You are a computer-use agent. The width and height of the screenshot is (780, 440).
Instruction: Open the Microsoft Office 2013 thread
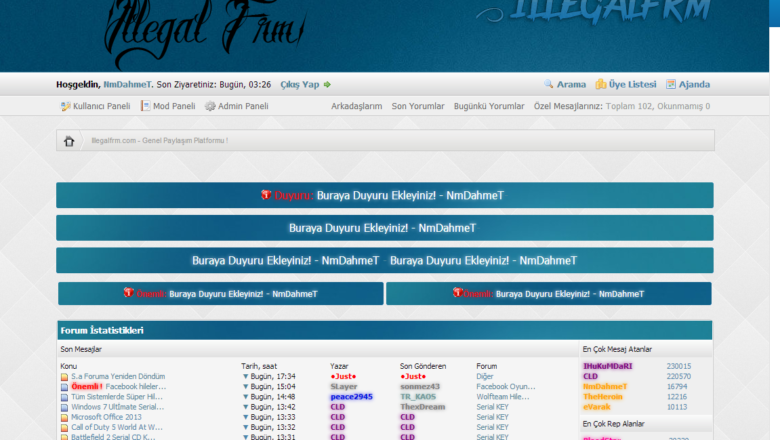pos(106,417)
